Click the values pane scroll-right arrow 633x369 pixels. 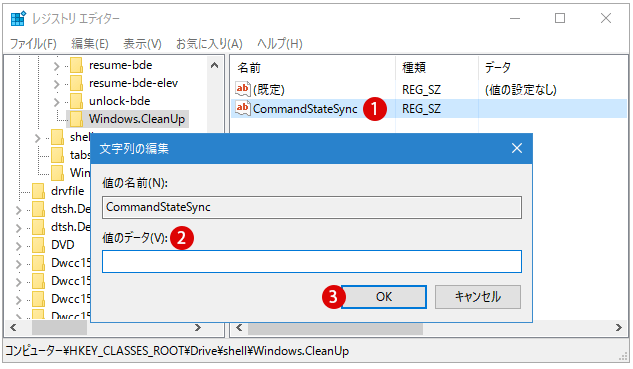(619, 327)
